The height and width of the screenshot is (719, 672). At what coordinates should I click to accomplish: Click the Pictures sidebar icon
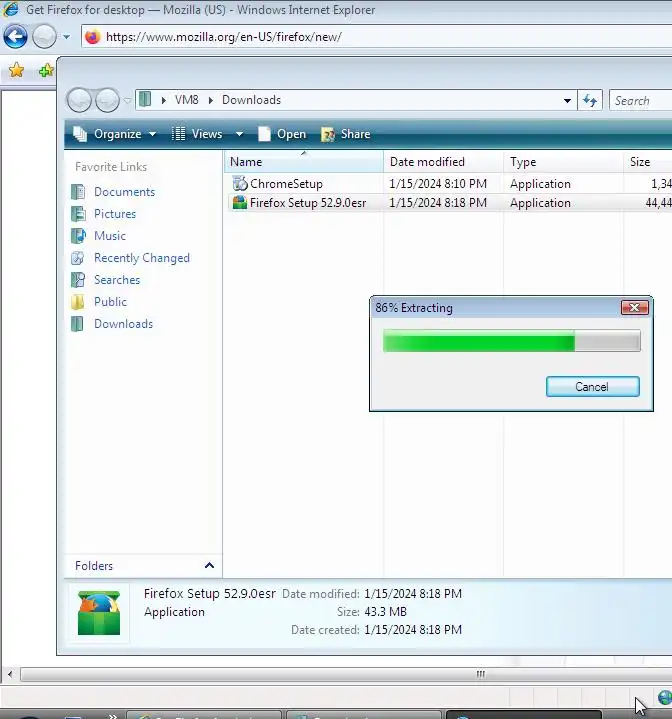[78, 214]
